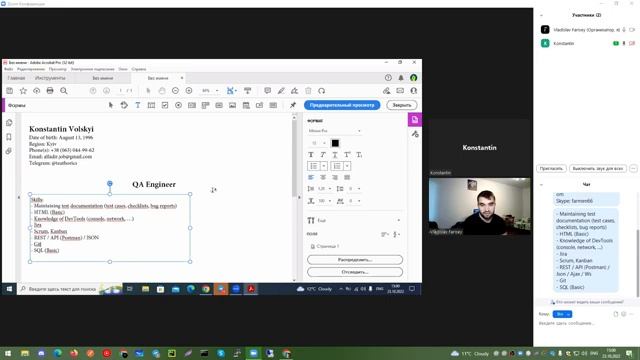Open the chat recipient dropdown in Zoom
640x360 pixels.
[562, 314]
